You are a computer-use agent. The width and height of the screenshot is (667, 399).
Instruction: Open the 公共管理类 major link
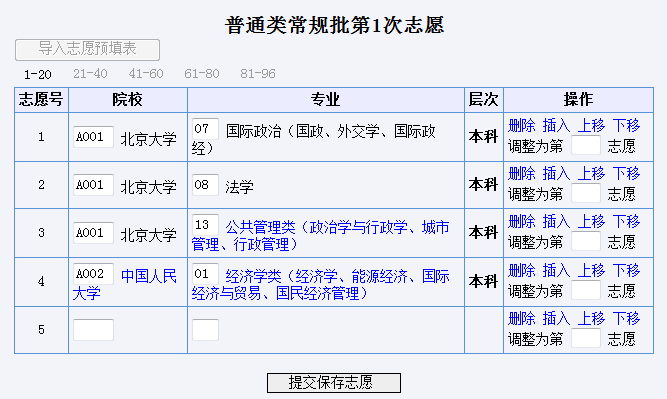[320, 236]
